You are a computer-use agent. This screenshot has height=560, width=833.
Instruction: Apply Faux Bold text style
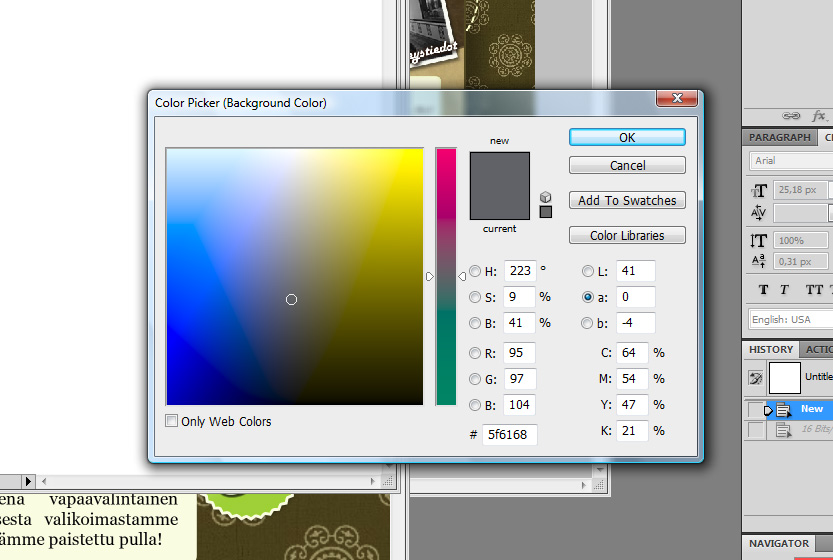coord(764,290)
